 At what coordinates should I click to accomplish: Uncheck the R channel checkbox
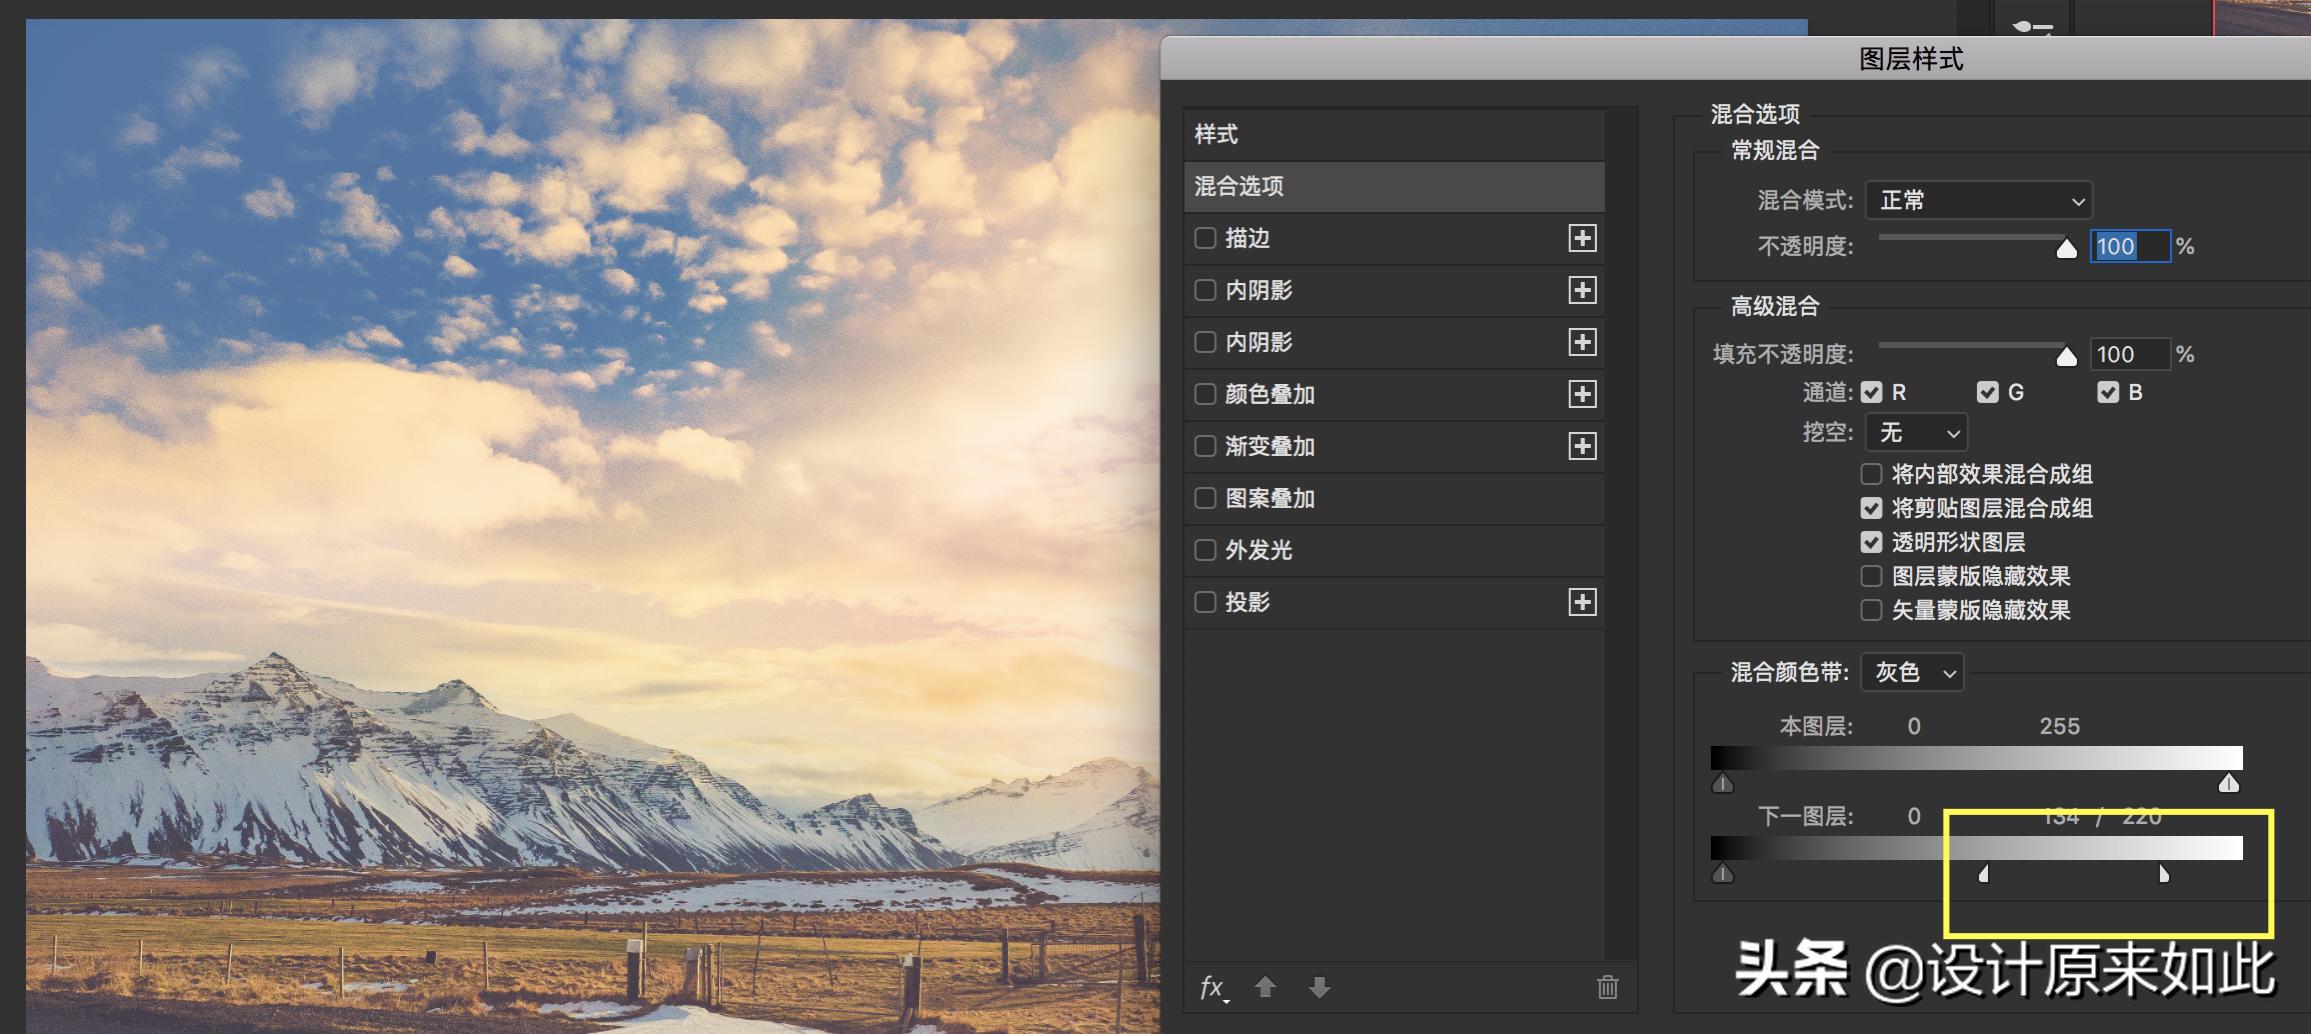tap(1872, 393)
